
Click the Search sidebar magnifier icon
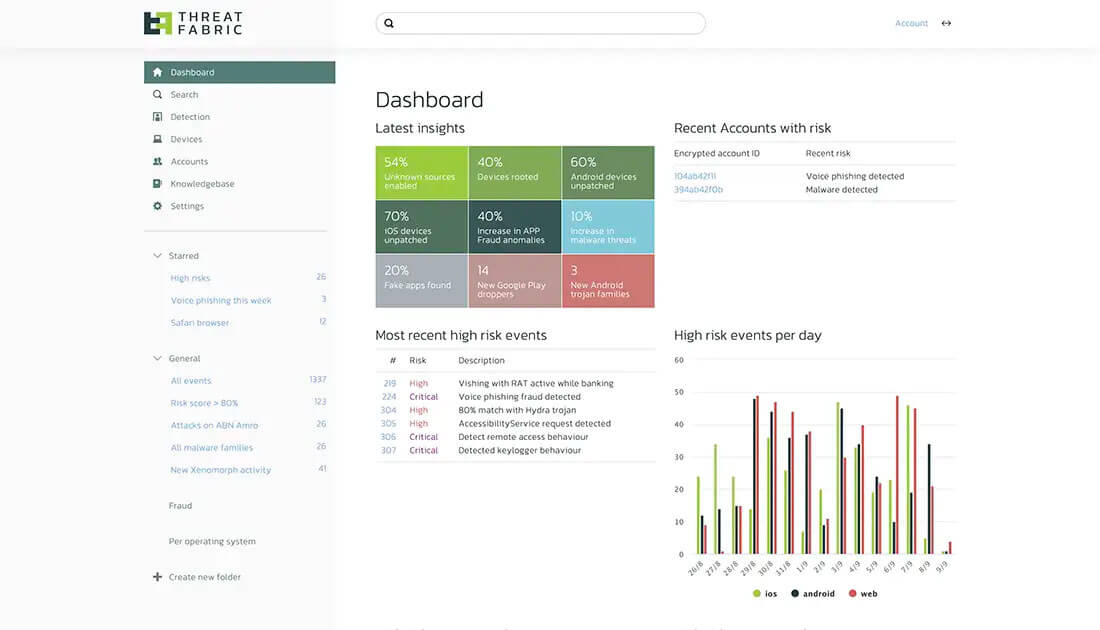tap(157, 95)
